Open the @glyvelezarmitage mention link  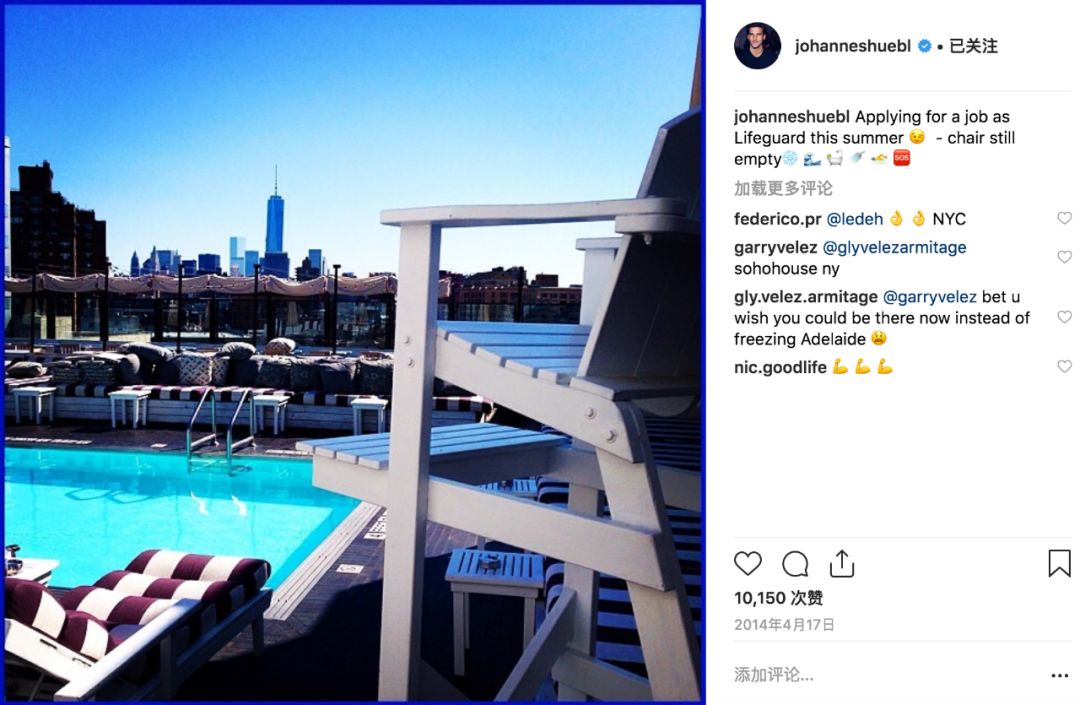pos(894,247)
